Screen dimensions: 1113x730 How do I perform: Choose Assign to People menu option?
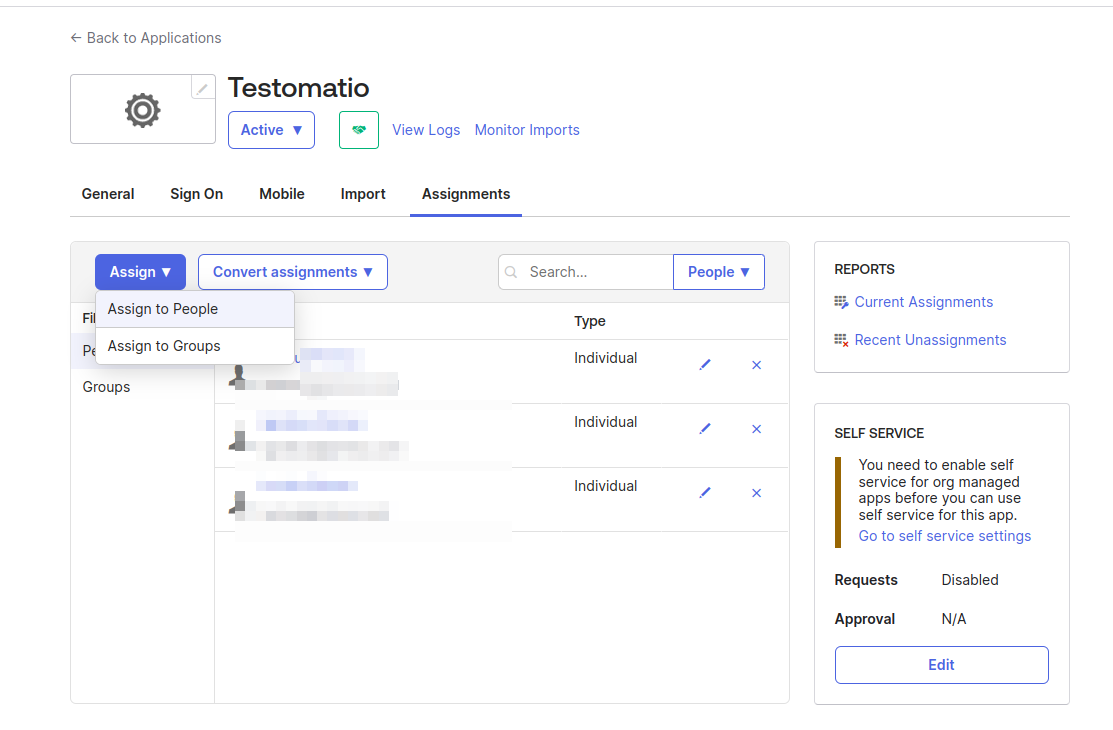[163, 309]
